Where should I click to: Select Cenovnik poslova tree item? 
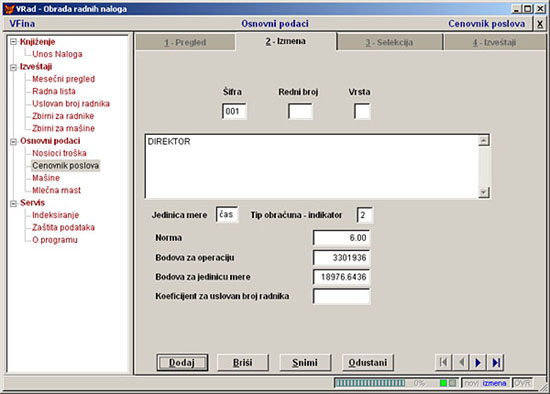point(66,166)
